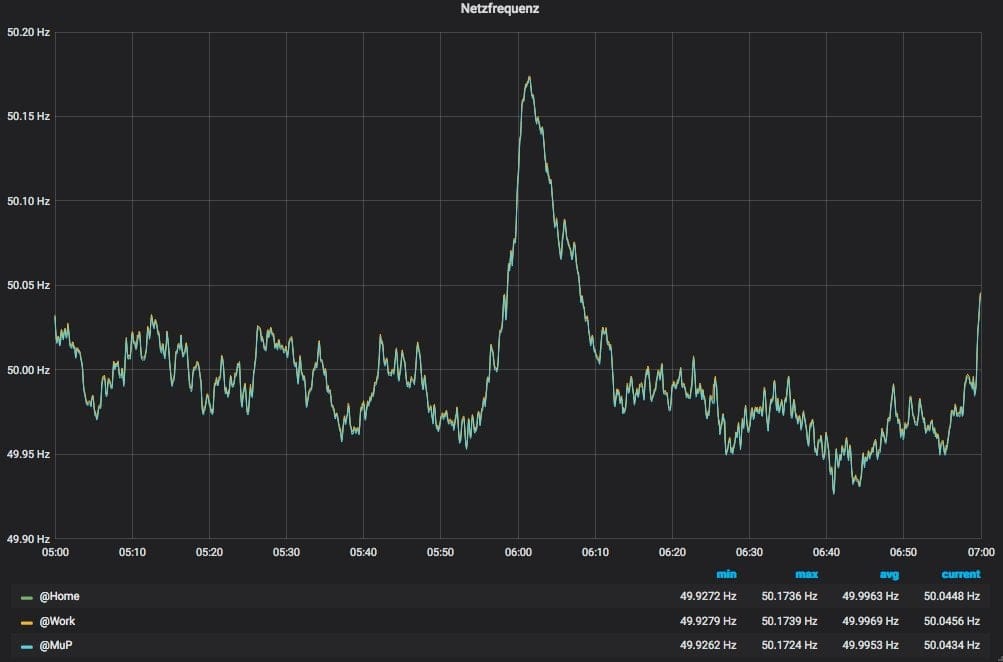Click the 05:00 time axis label
The height and width of the screenshot is (662, 1003).
(55, 552)
